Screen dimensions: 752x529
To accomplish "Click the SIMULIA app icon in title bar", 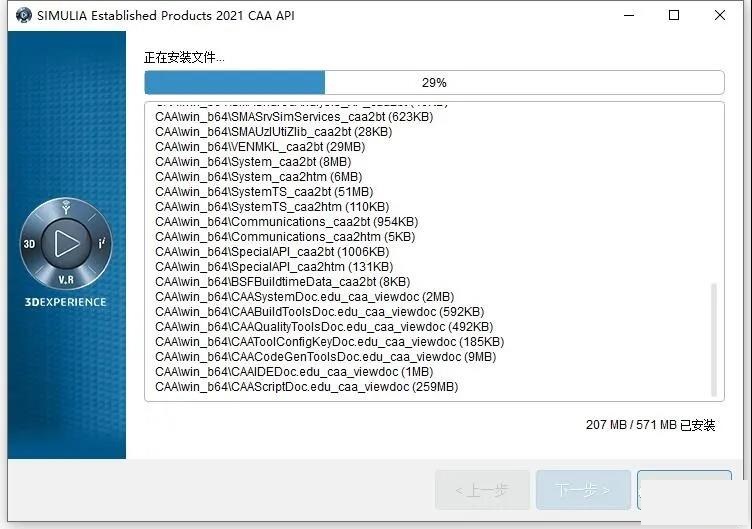I will [x=24, y=15].
